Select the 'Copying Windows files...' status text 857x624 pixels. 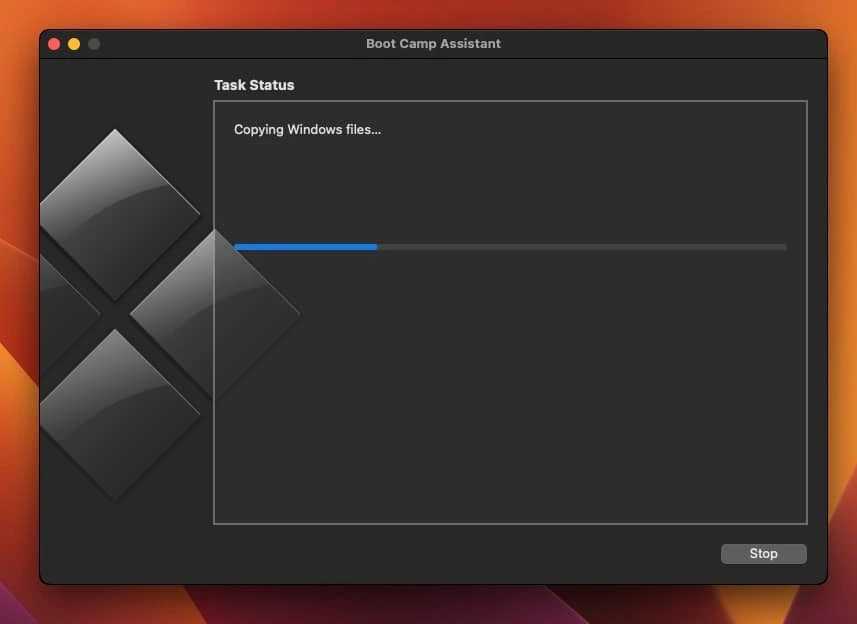point(307,130)
